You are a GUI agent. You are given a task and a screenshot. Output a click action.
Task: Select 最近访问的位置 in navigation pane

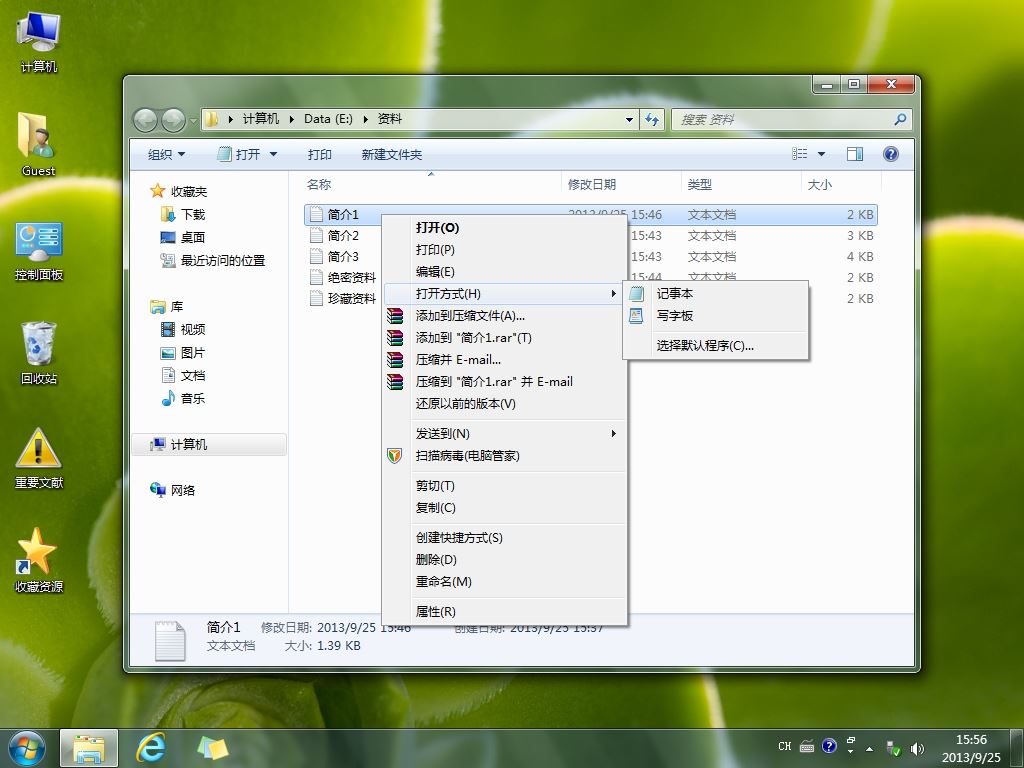213,261
